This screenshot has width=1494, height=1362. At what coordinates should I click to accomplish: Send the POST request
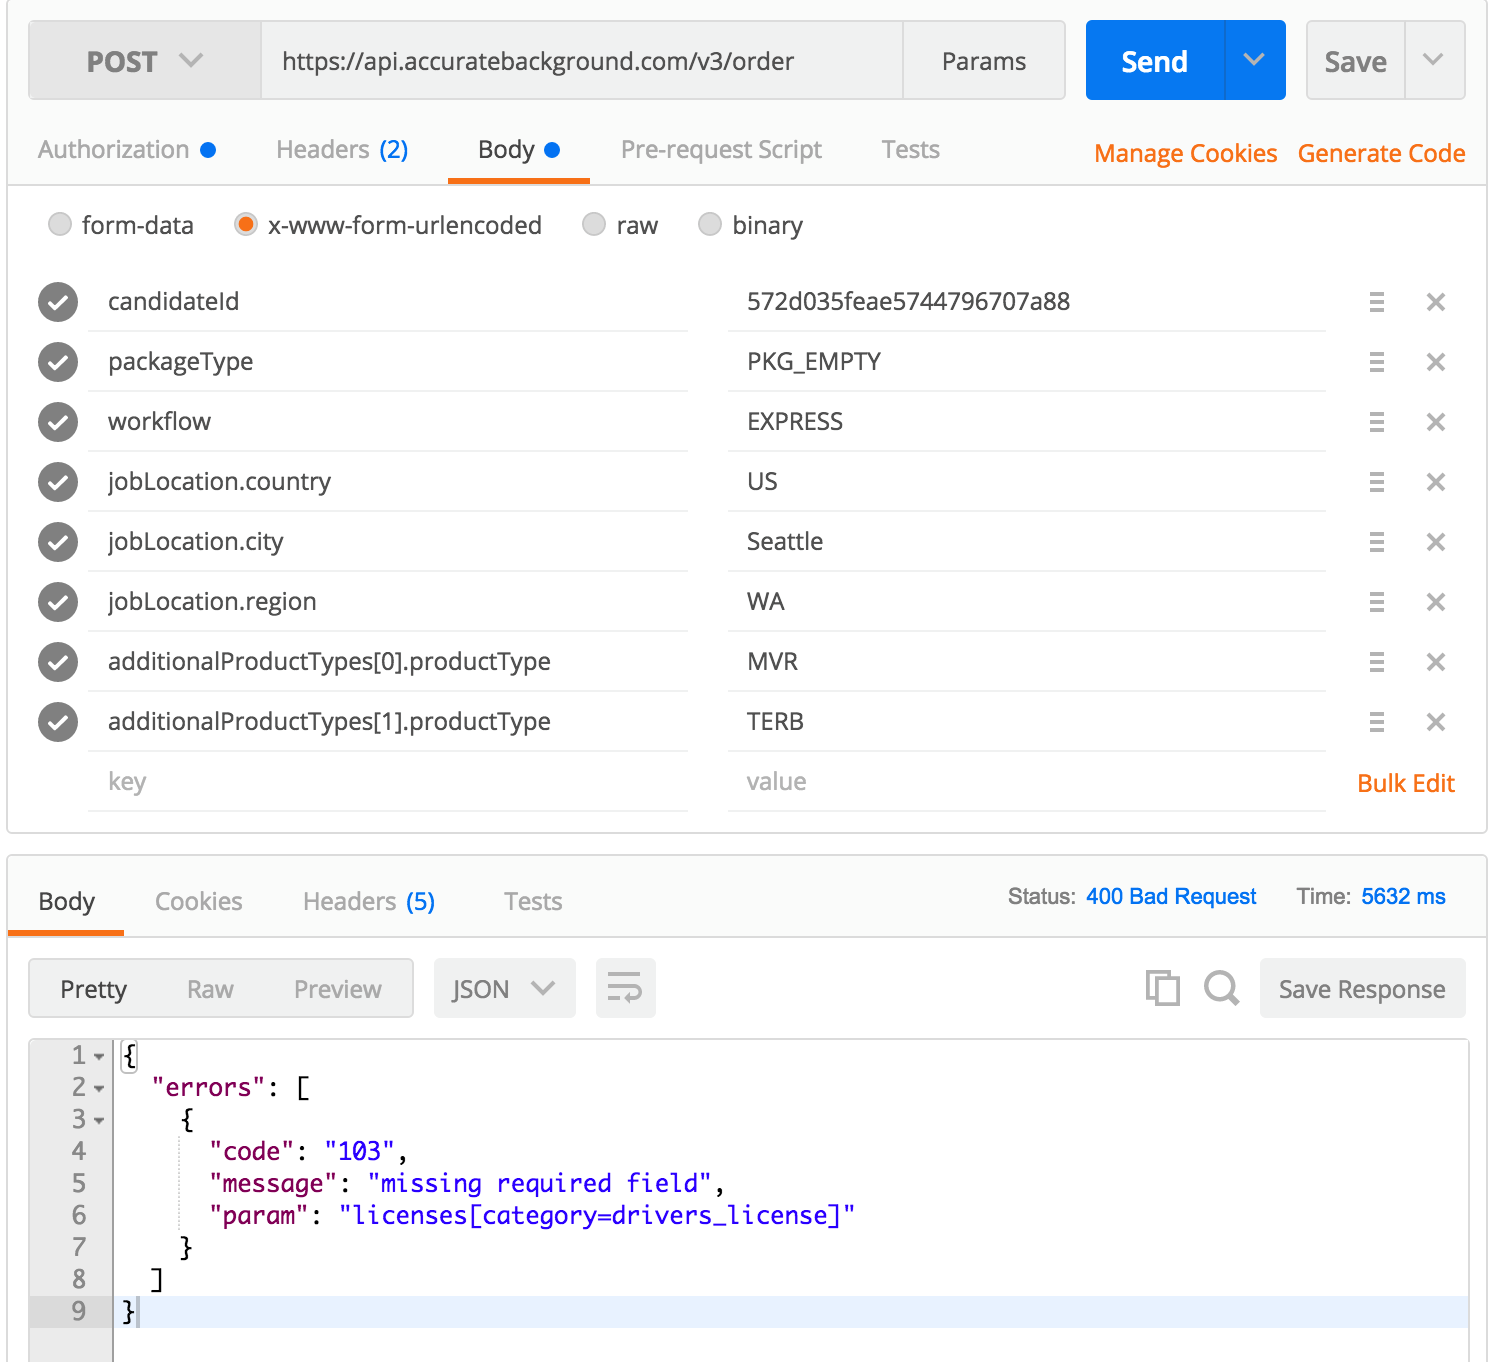(1155, 61)
